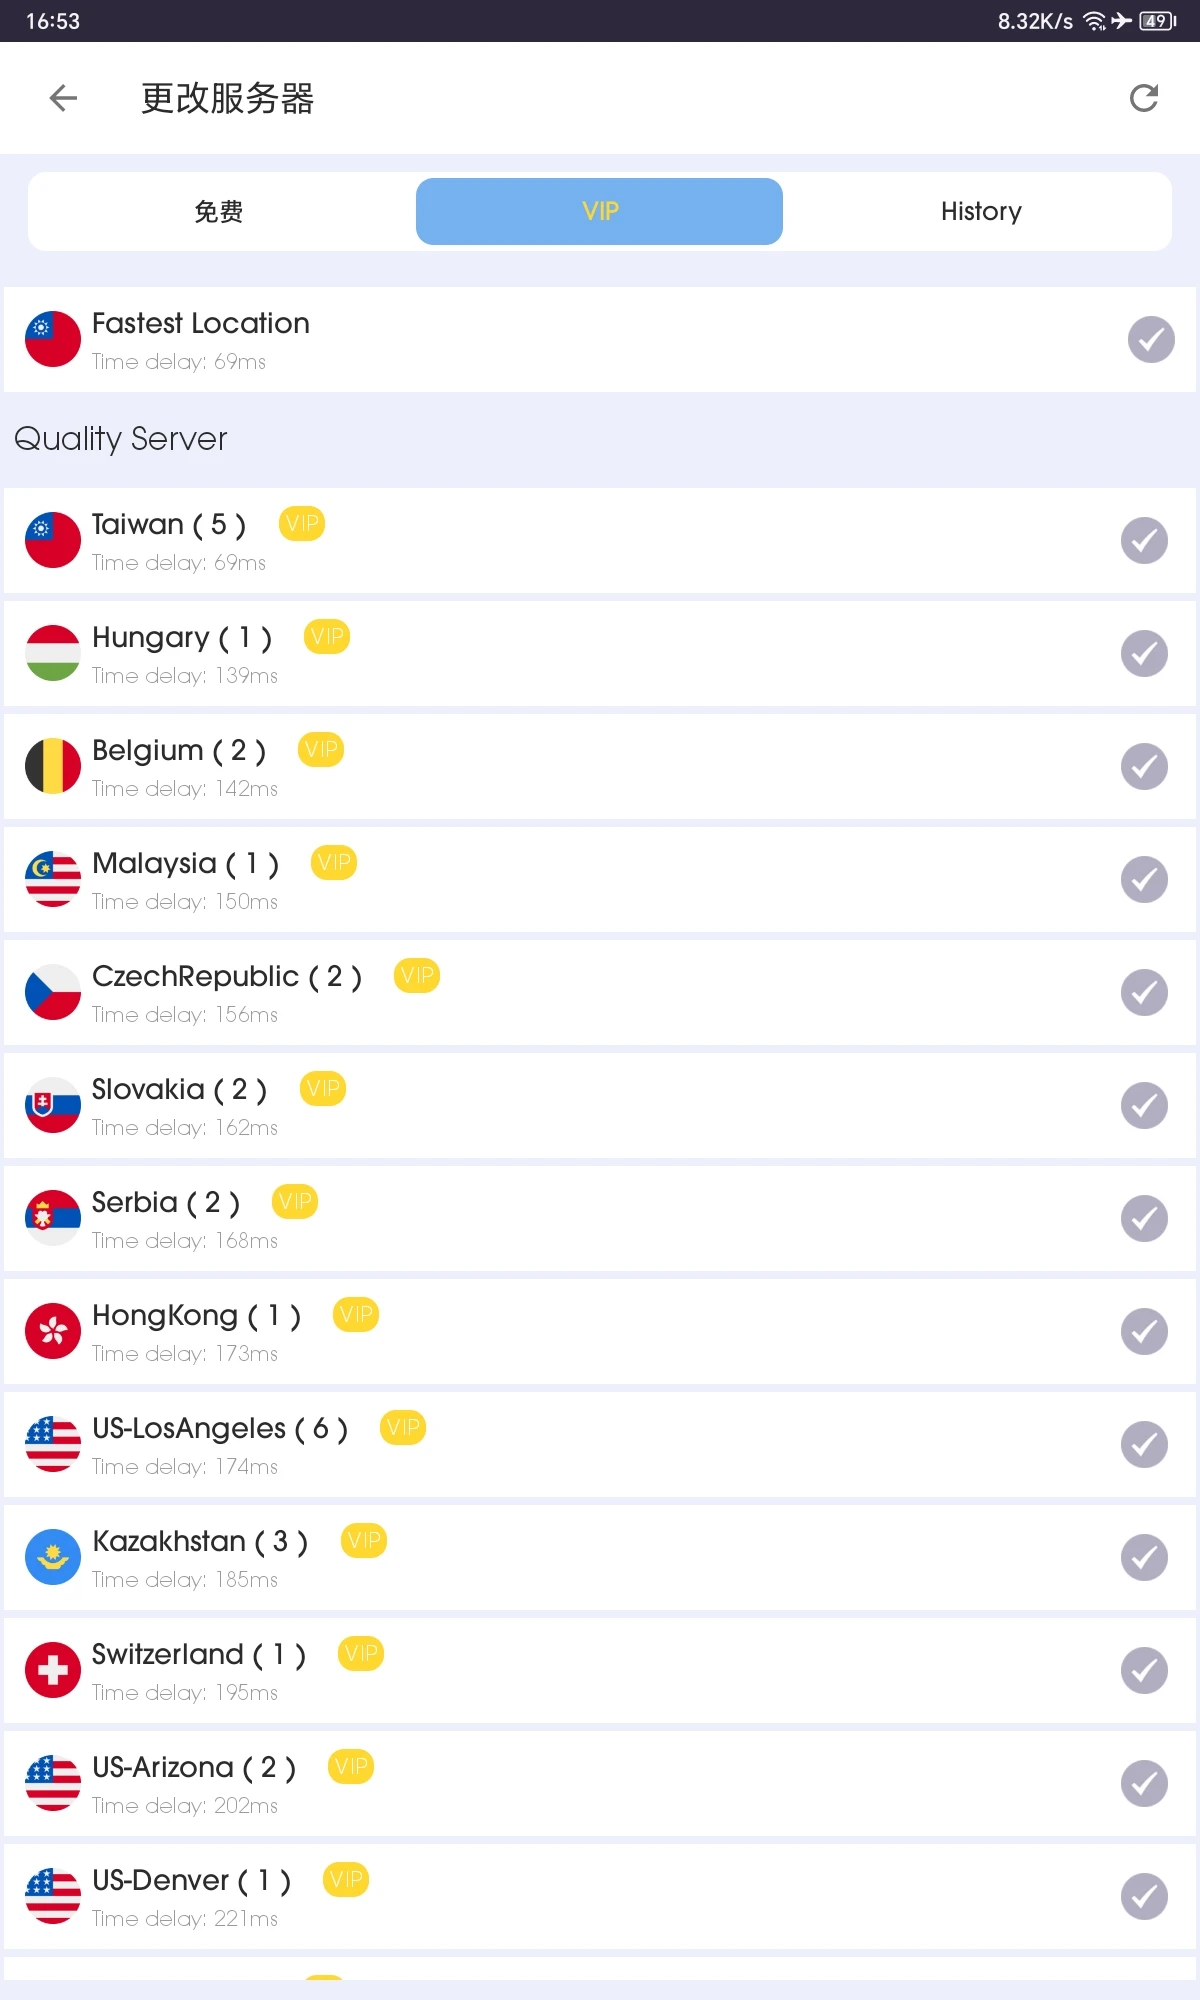Switch to the VIP tab

pyautogui.click(x=599, y=211)
